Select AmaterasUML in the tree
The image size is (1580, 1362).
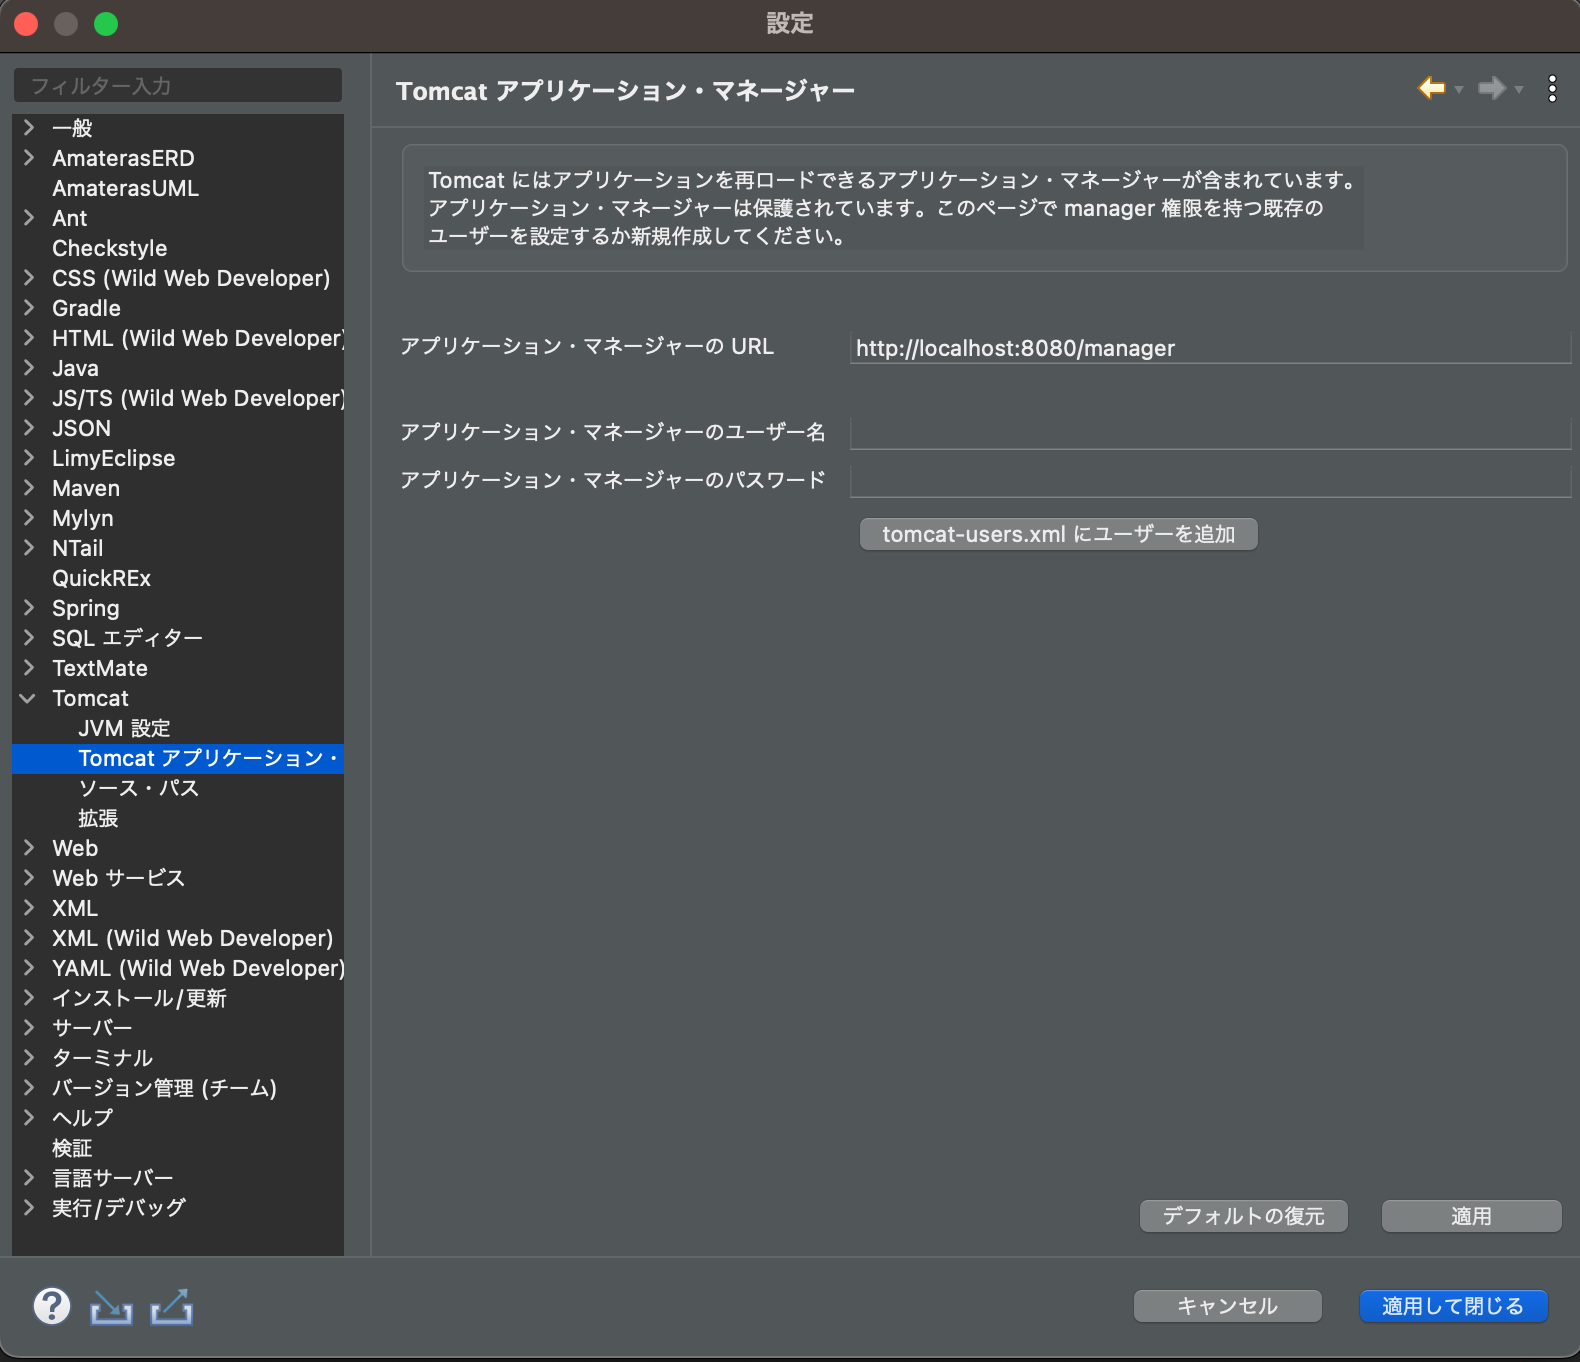point(125,188)
